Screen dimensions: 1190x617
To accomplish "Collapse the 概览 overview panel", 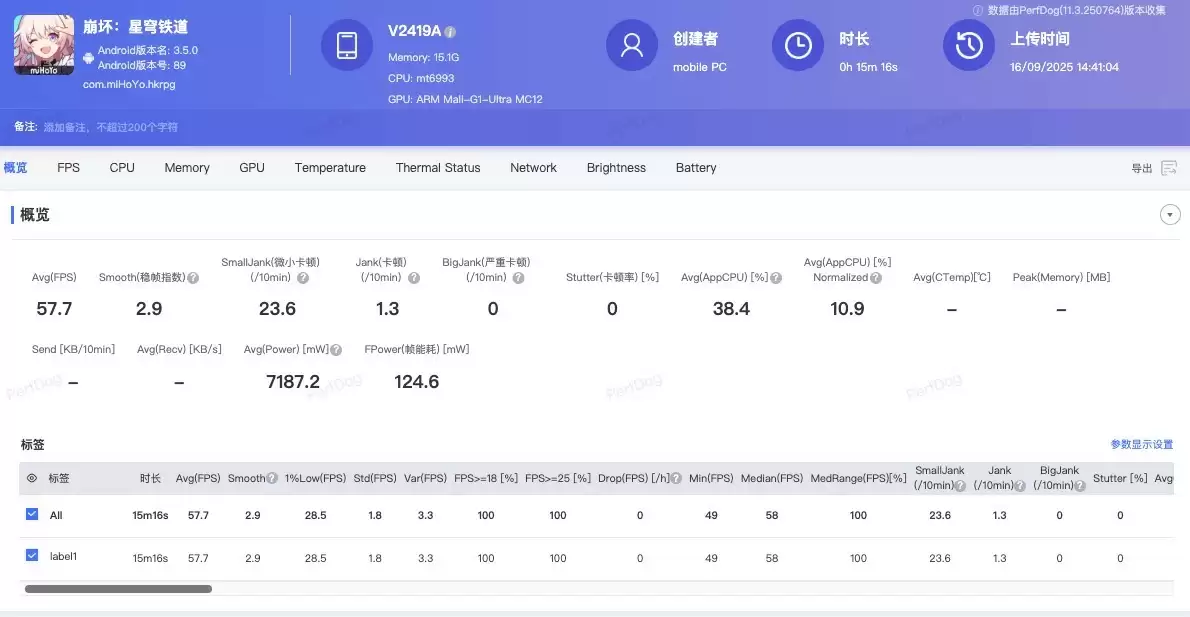I will pyautogui.click(x=1170, y=214).
